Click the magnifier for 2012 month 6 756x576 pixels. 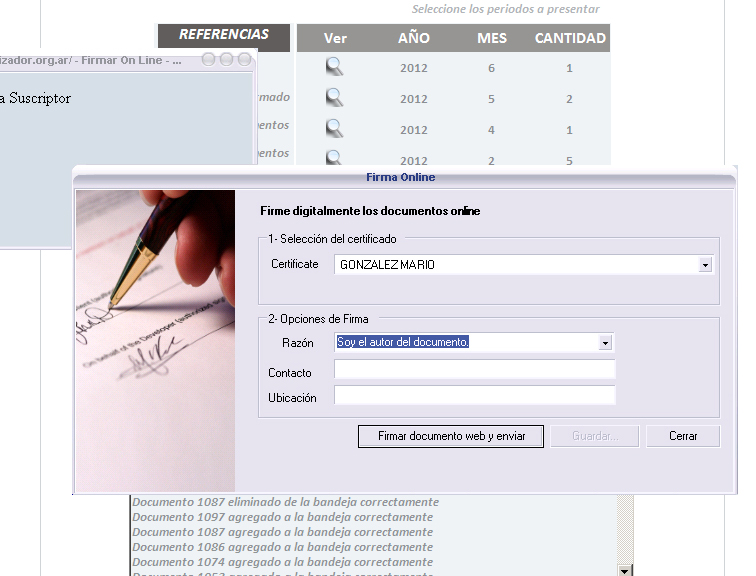pyautogui.click(x=334, y=68)
